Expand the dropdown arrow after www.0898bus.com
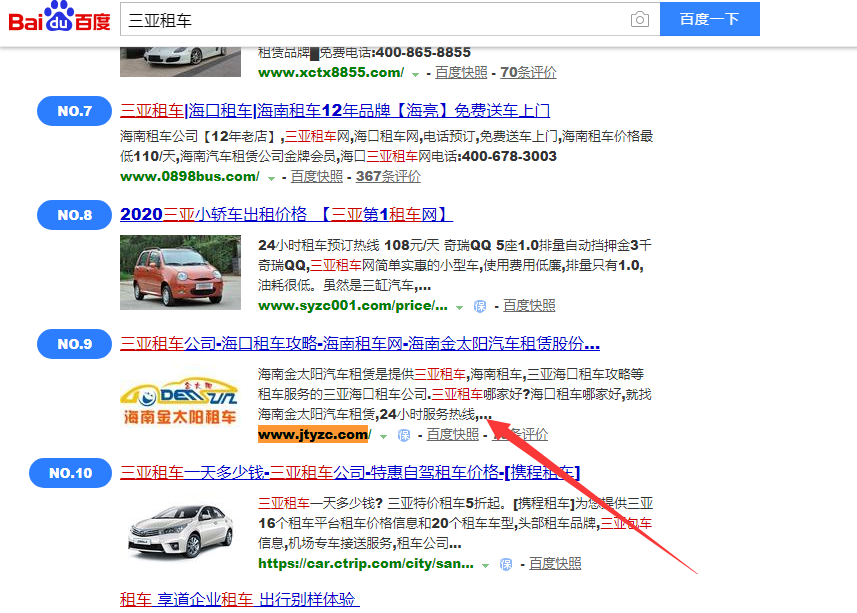The height and width of the screenshot is (613, 857). click(271, 178)
